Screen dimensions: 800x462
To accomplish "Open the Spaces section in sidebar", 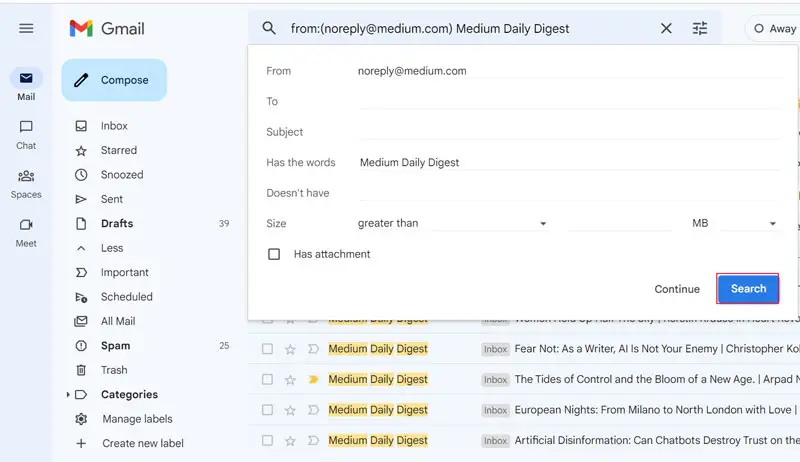I will tap(26, 183).
